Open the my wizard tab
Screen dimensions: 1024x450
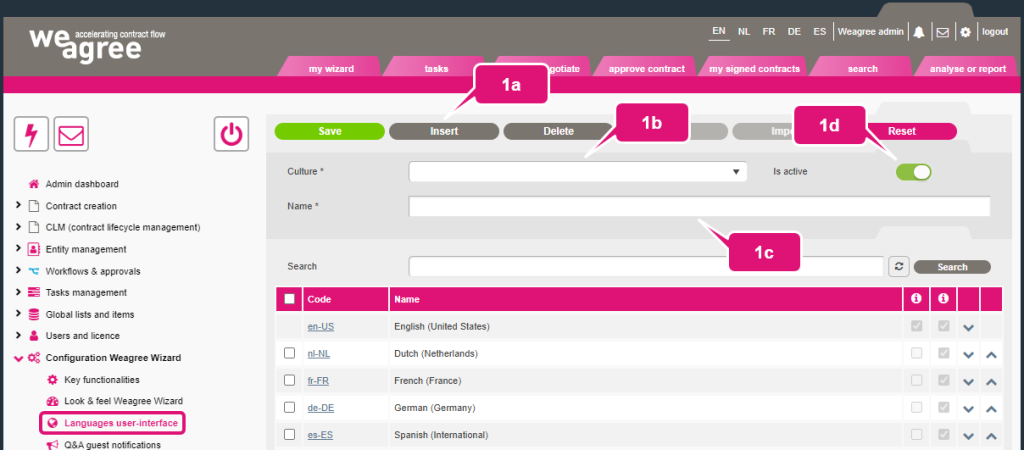pyautogui.click(x=331, y=68)
